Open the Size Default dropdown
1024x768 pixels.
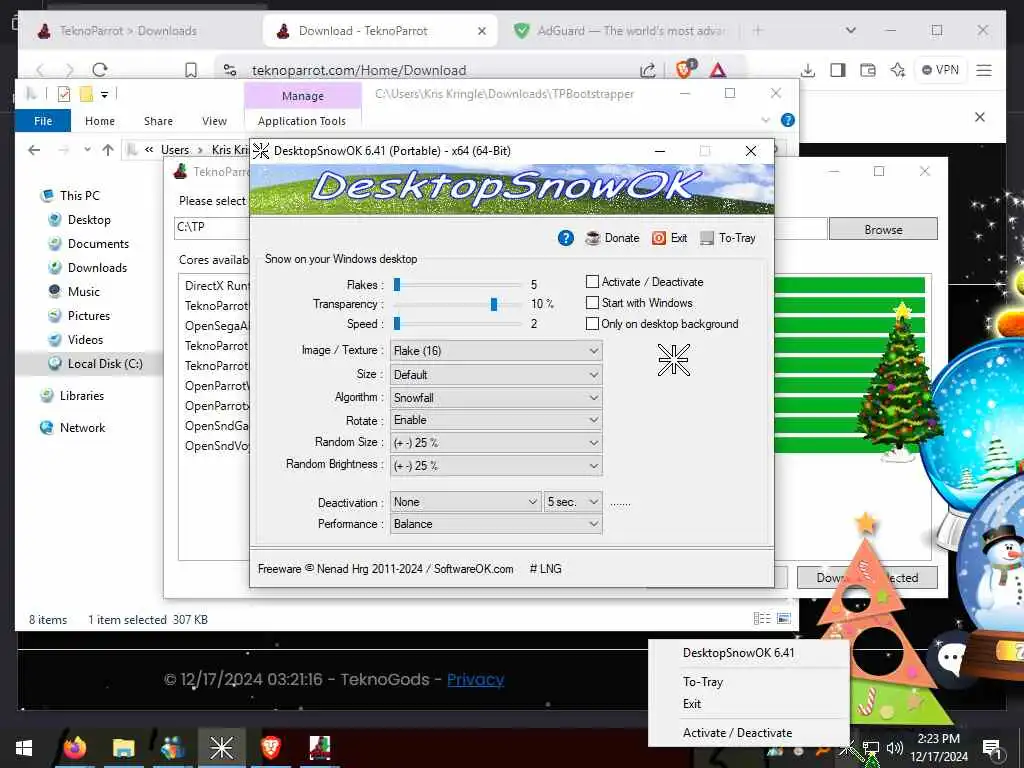click(x=496, y=375)
